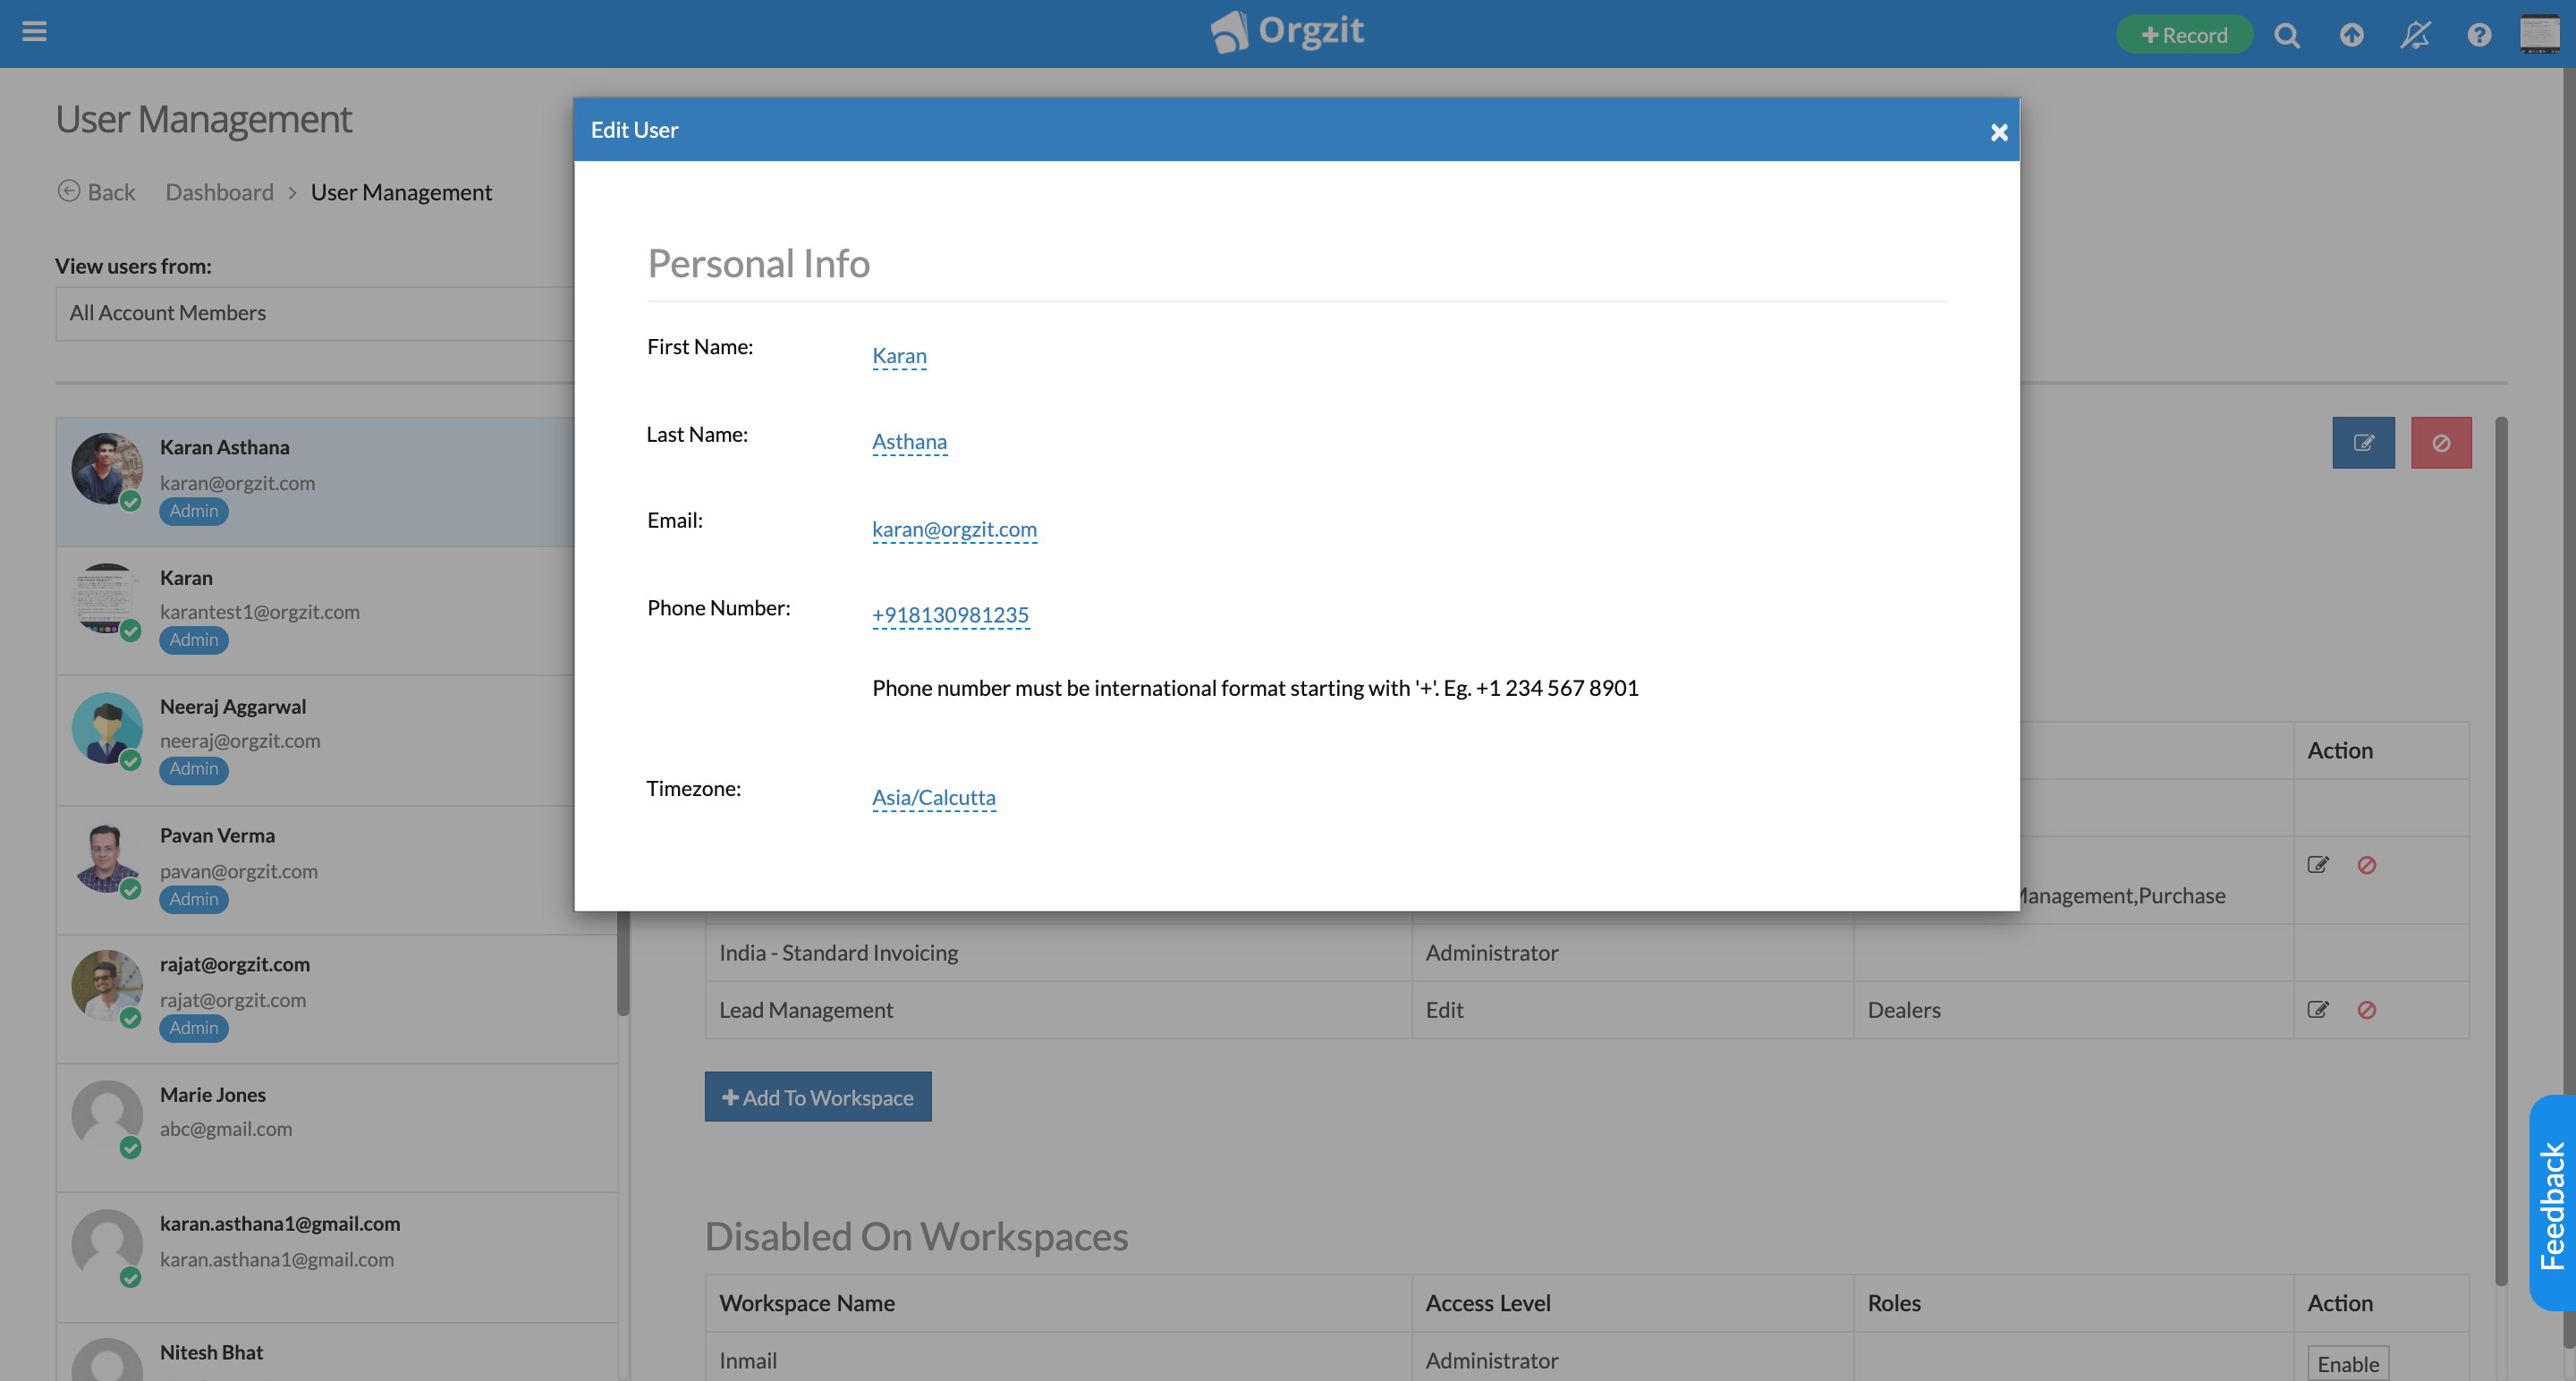Click green status check on Karan Asthana
Image resolution: width=2576 pixels, height=1381 pixels.
coord(130,501)
